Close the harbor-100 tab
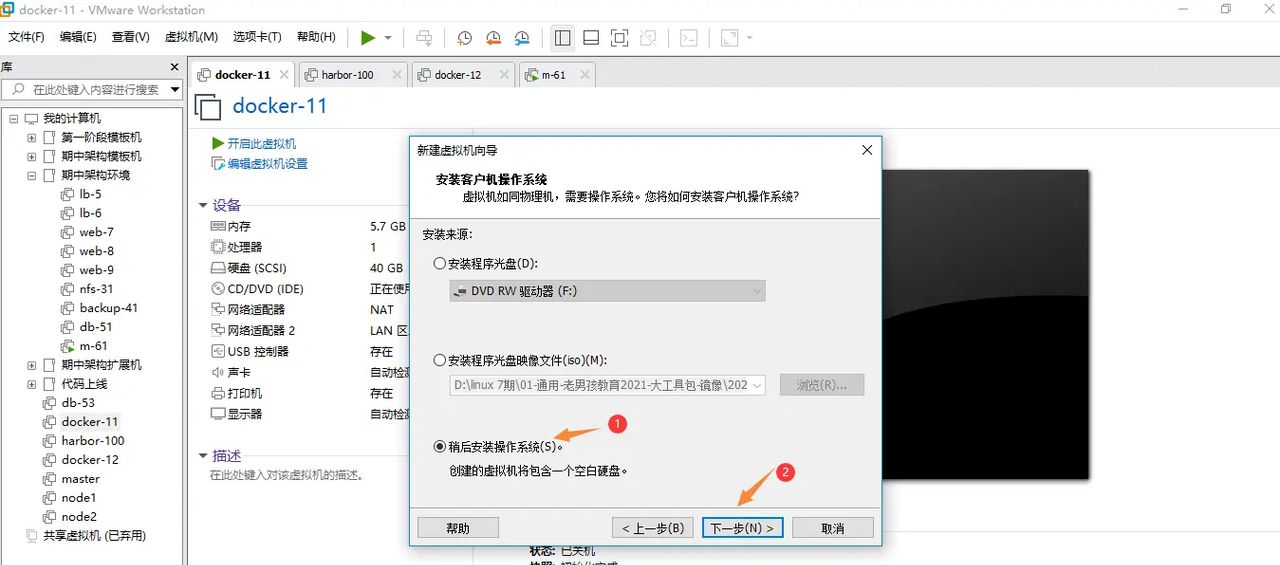 point(397,75)
